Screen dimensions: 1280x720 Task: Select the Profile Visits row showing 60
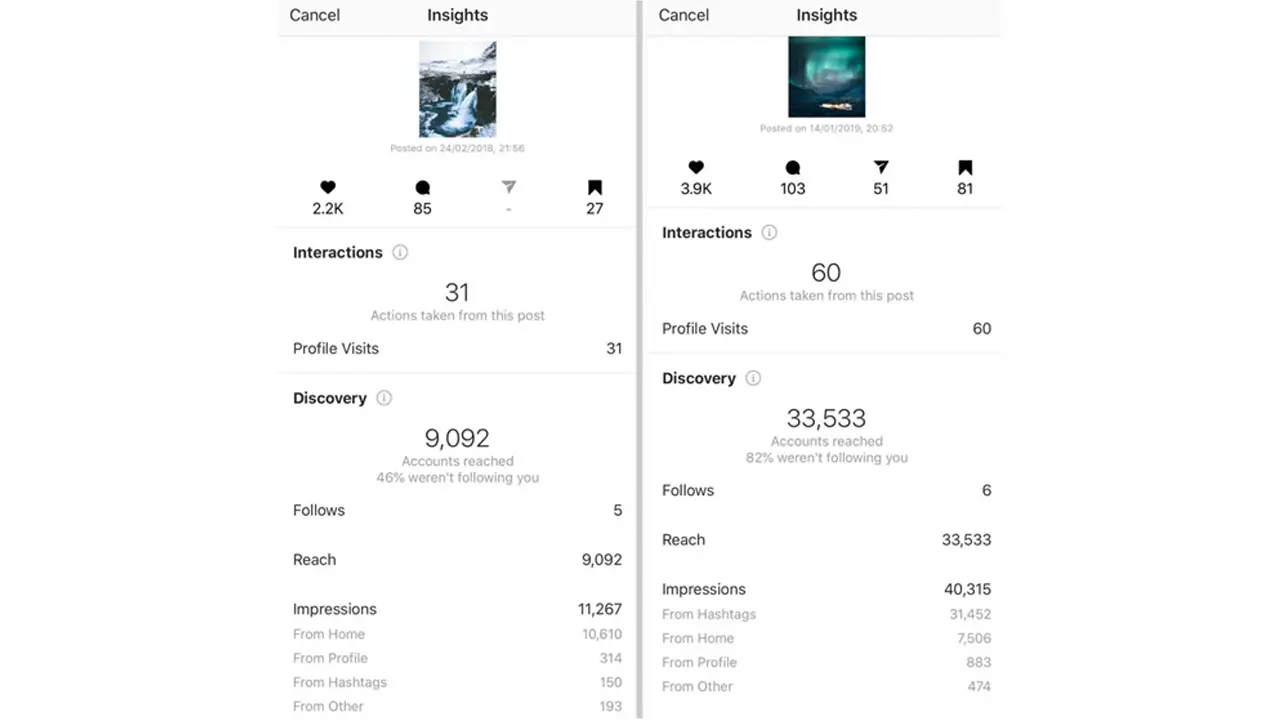click(x=826, y=328)
